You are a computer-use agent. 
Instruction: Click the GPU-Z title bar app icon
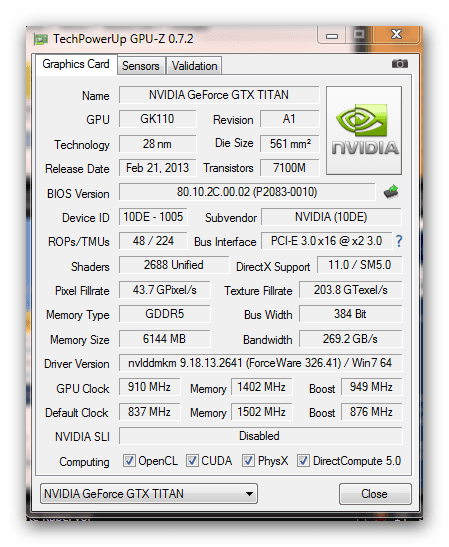click(x=41, y=39)
